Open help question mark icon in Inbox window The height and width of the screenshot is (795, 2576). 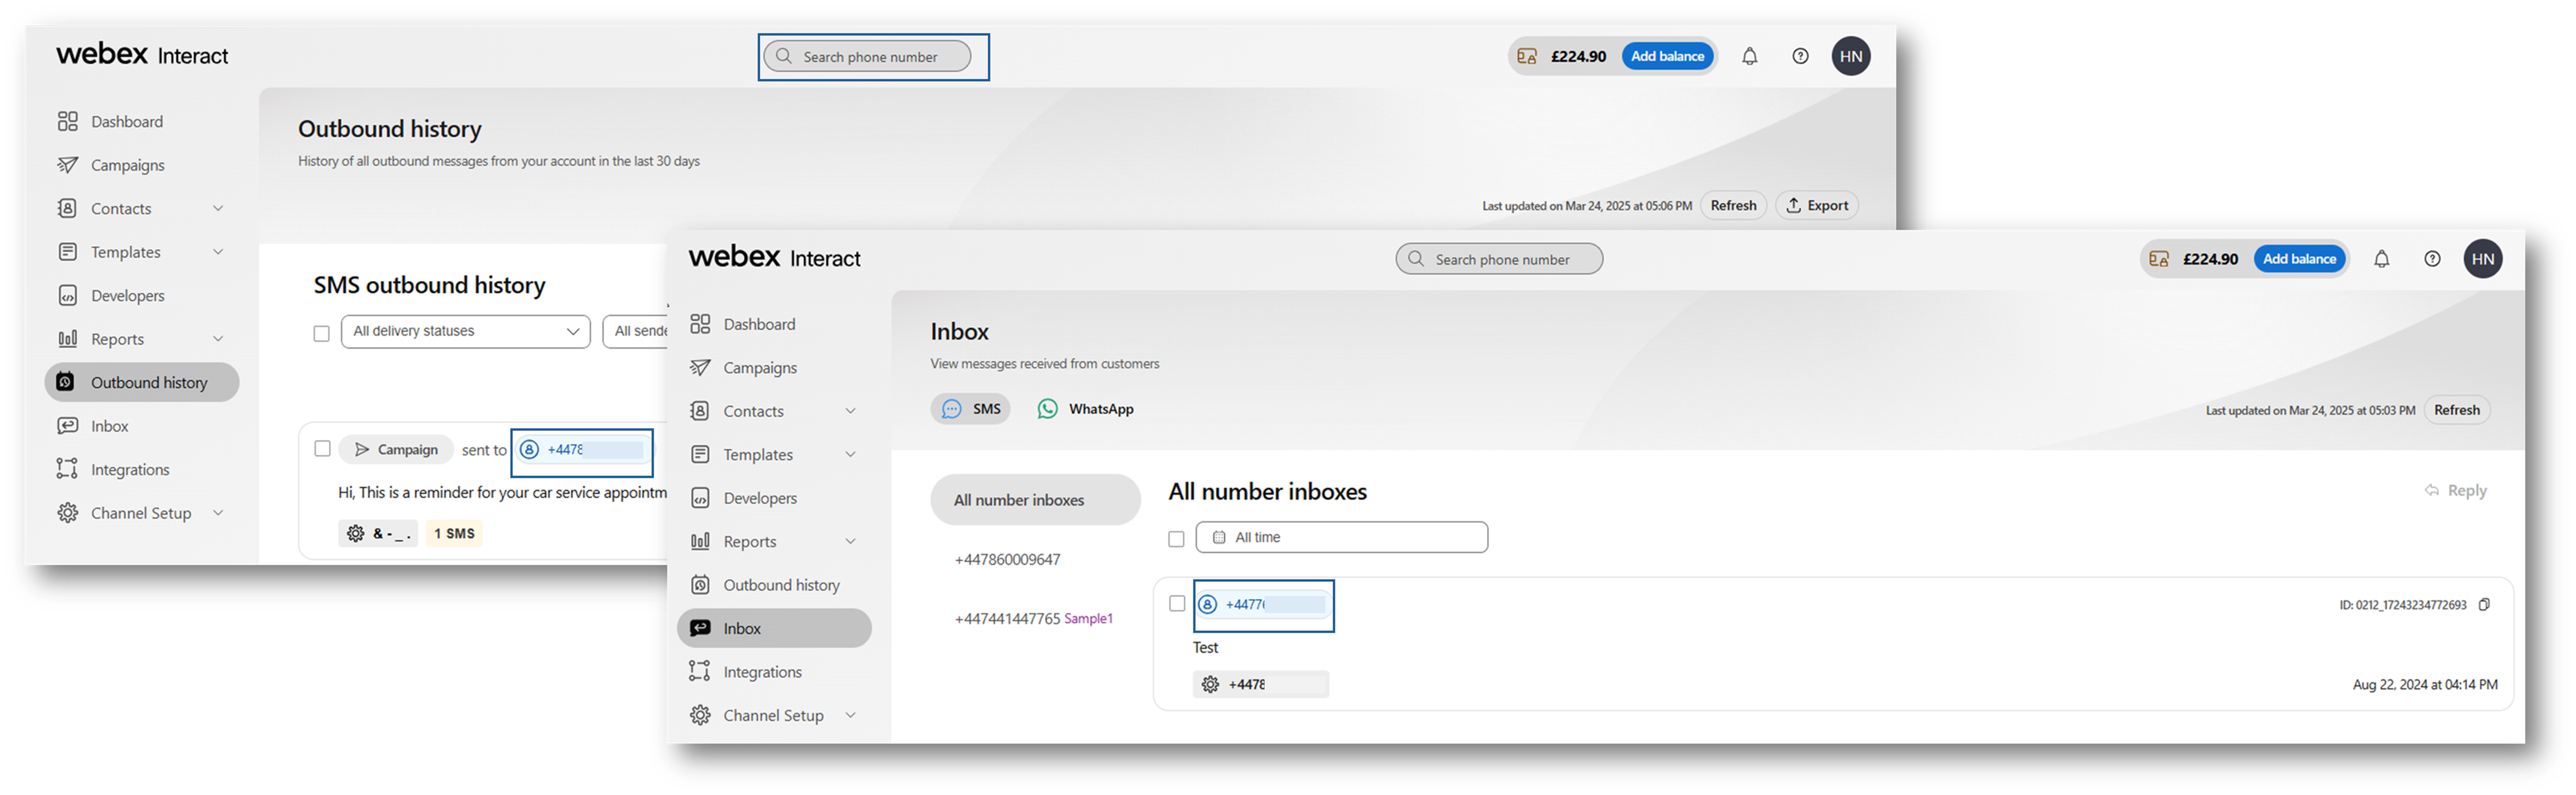point(2432,259)
